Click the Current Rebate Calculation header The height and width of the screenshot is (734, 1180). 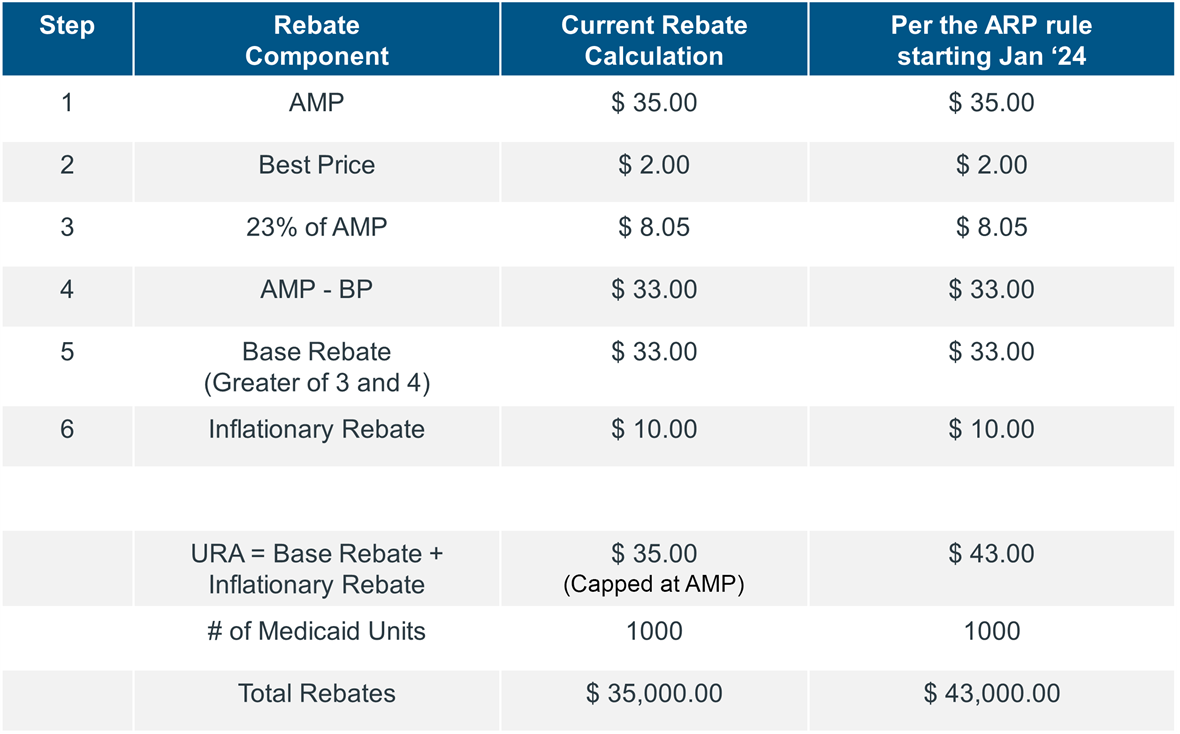654,39
